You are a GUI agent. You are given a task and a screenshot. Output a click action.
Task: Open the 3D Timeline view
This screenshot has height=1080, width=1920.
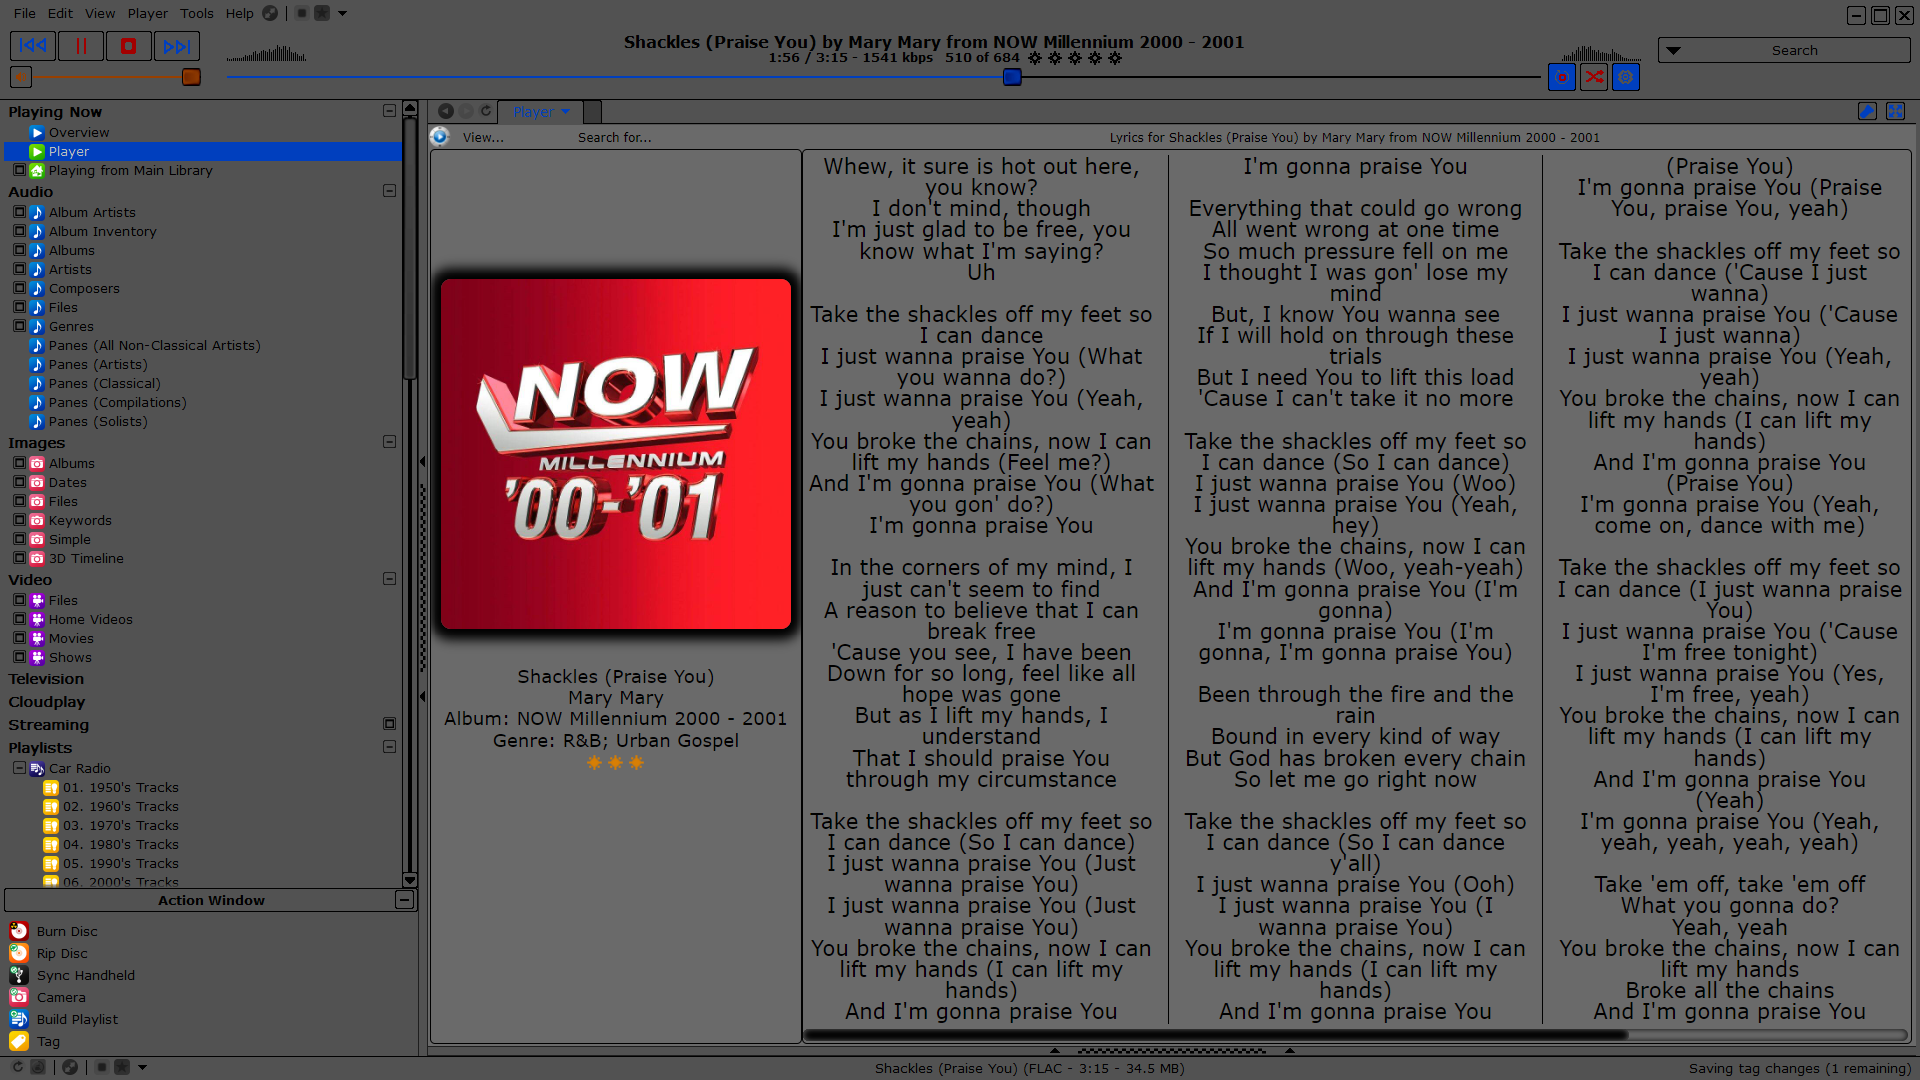[86, 558]
